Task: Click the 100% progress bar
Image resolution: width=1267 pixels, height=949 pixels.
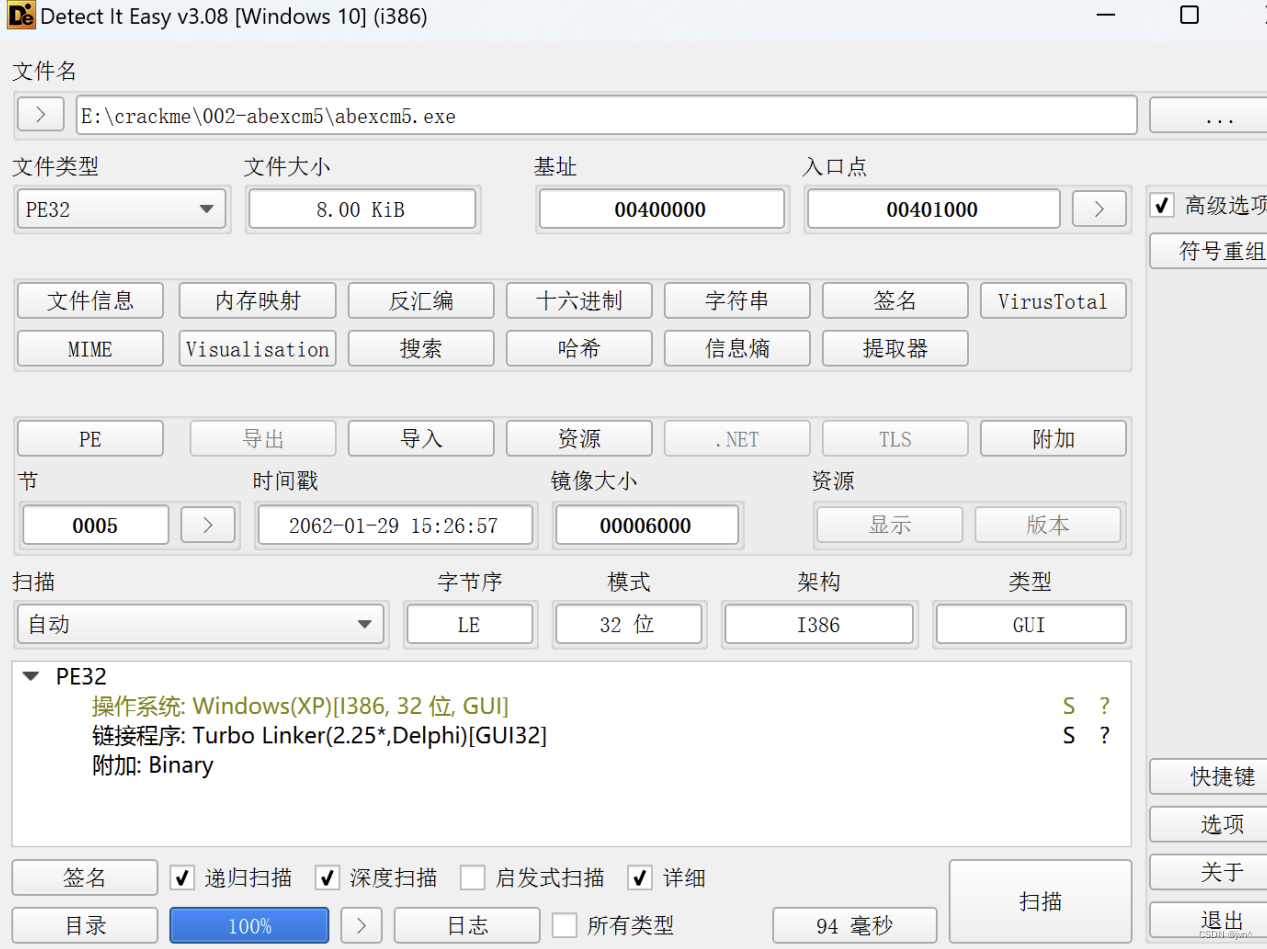Action: tap(249, 925)
